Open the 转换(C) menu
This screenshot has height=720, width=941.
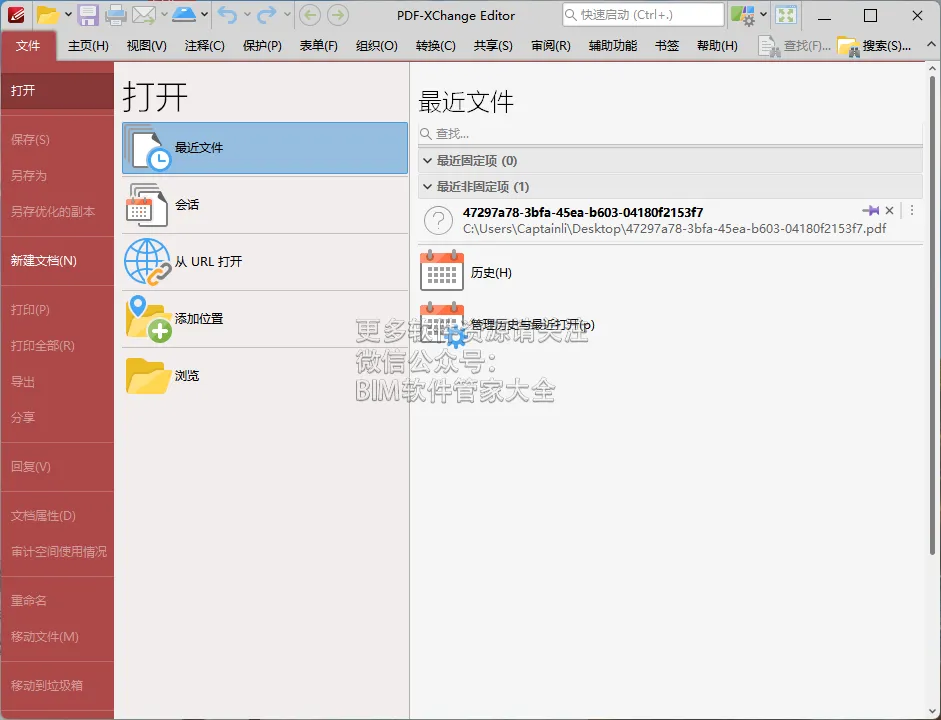click(x=436, y=46)
